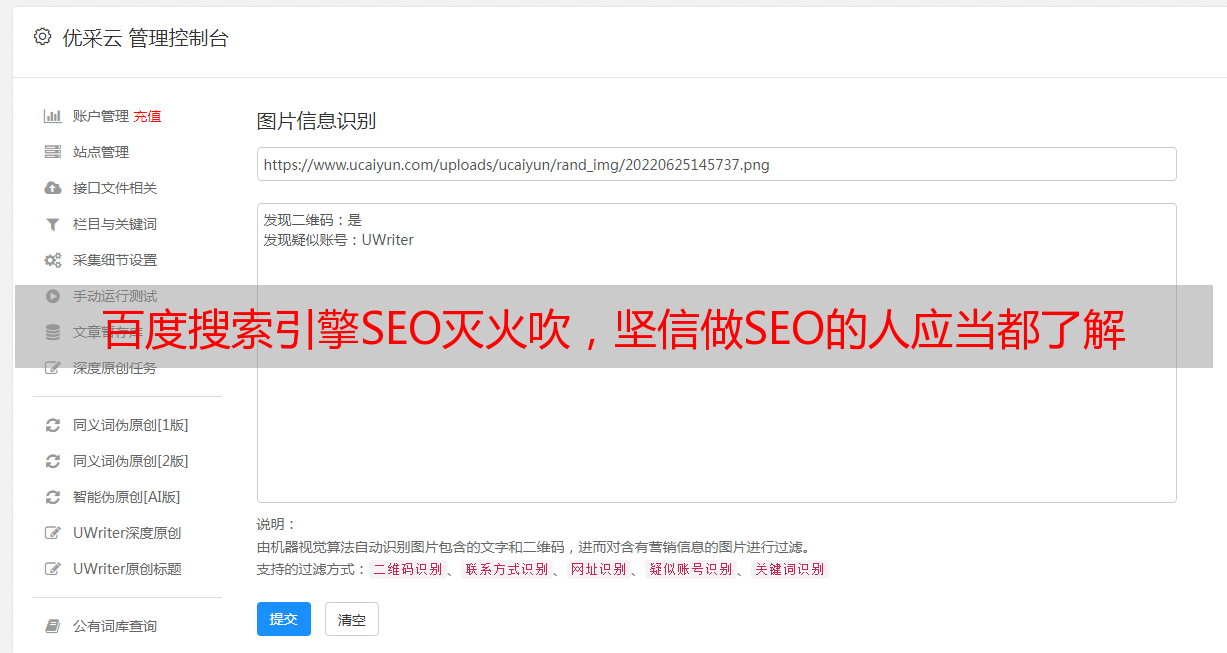Viewport: 1227px width, 653px height.
Task: Click the 发现疑似账号：UWriter result line
Action: [339, 240]
